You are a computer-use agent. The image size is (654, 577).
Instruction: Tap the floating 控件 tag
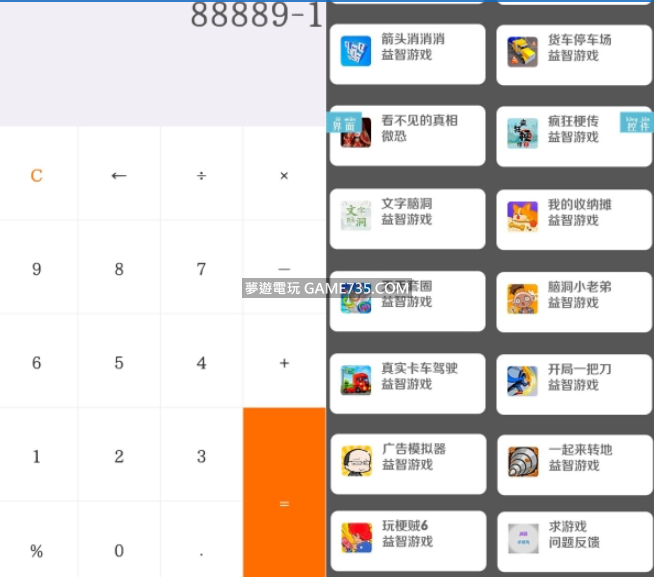637,123
